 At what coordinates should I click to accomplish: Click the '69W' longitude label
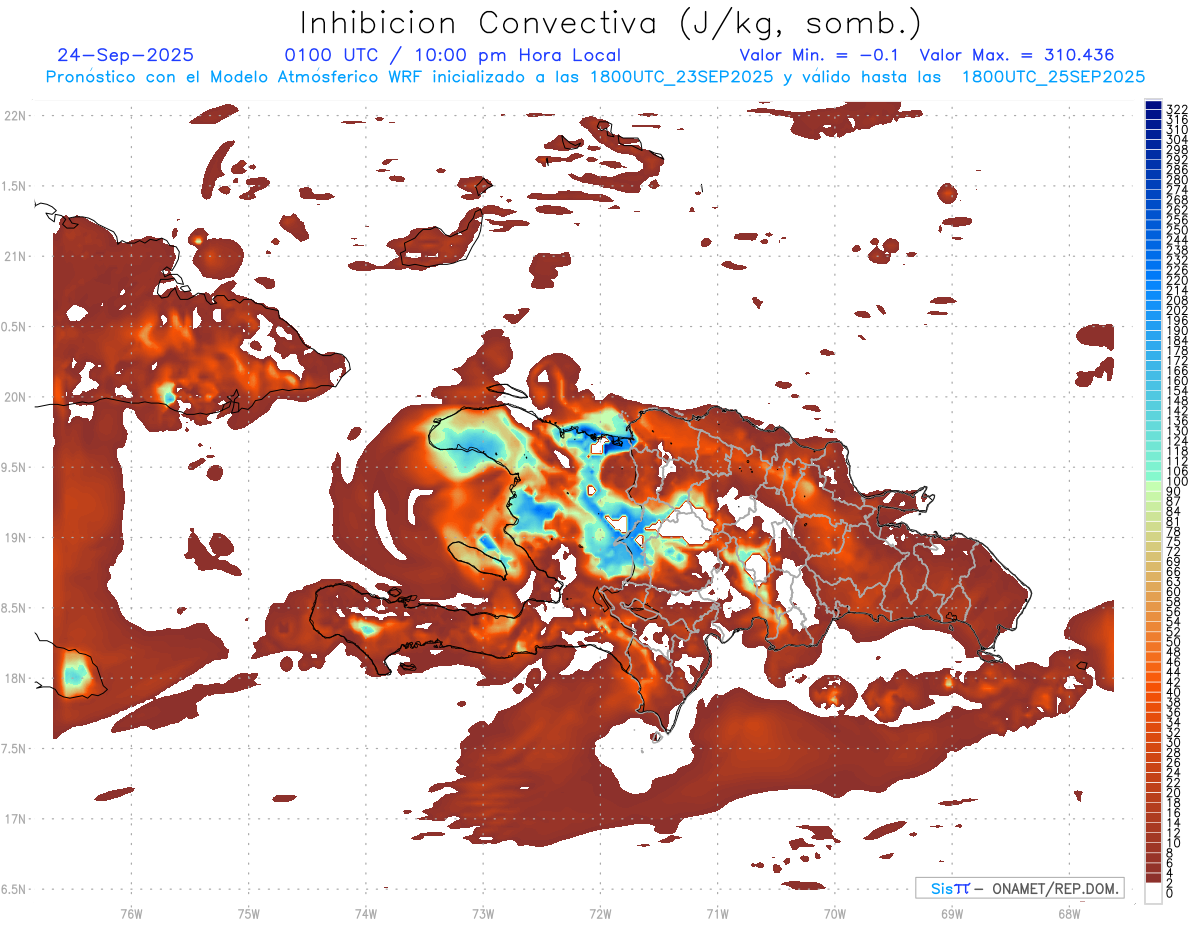(x=952, y=913)
